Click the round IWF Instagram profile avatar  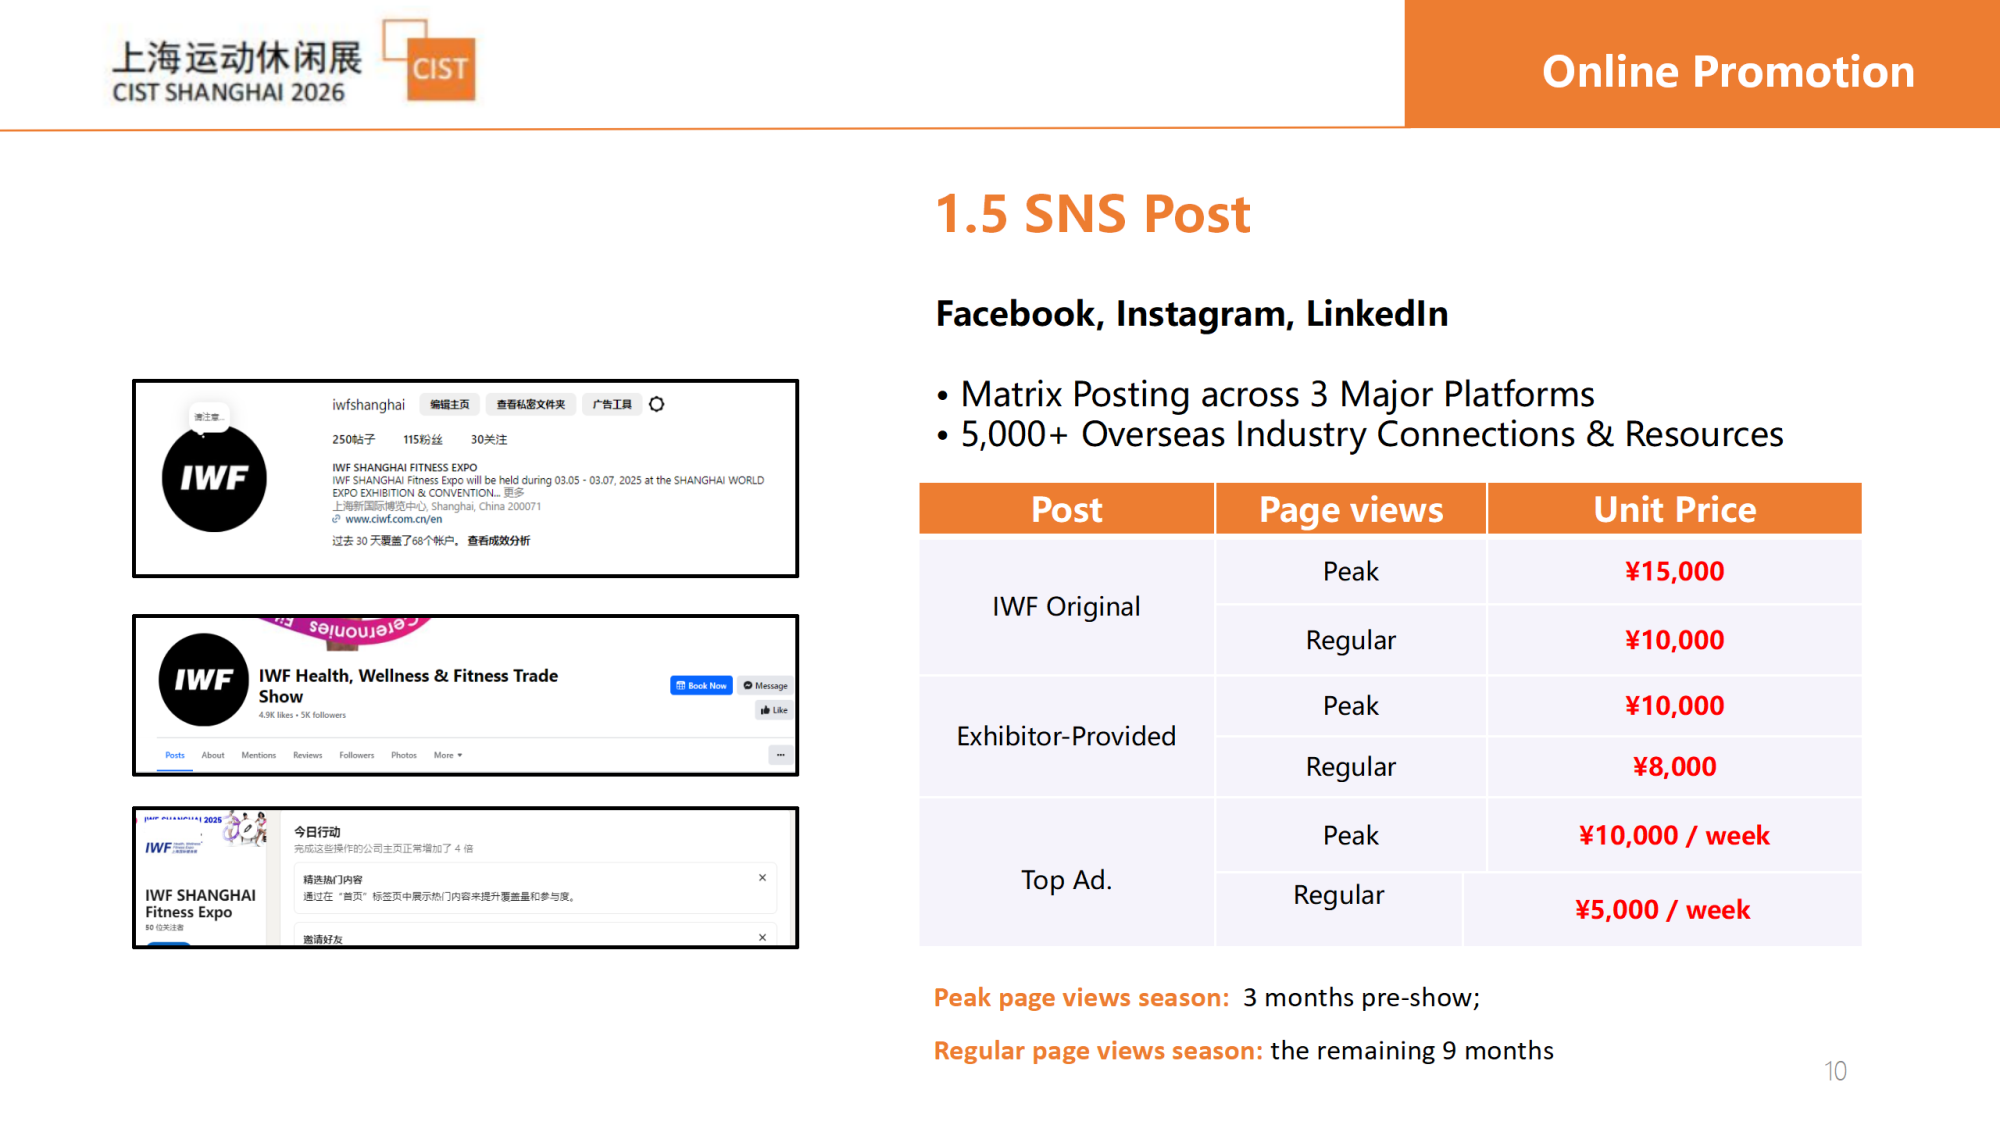point(214,478)
